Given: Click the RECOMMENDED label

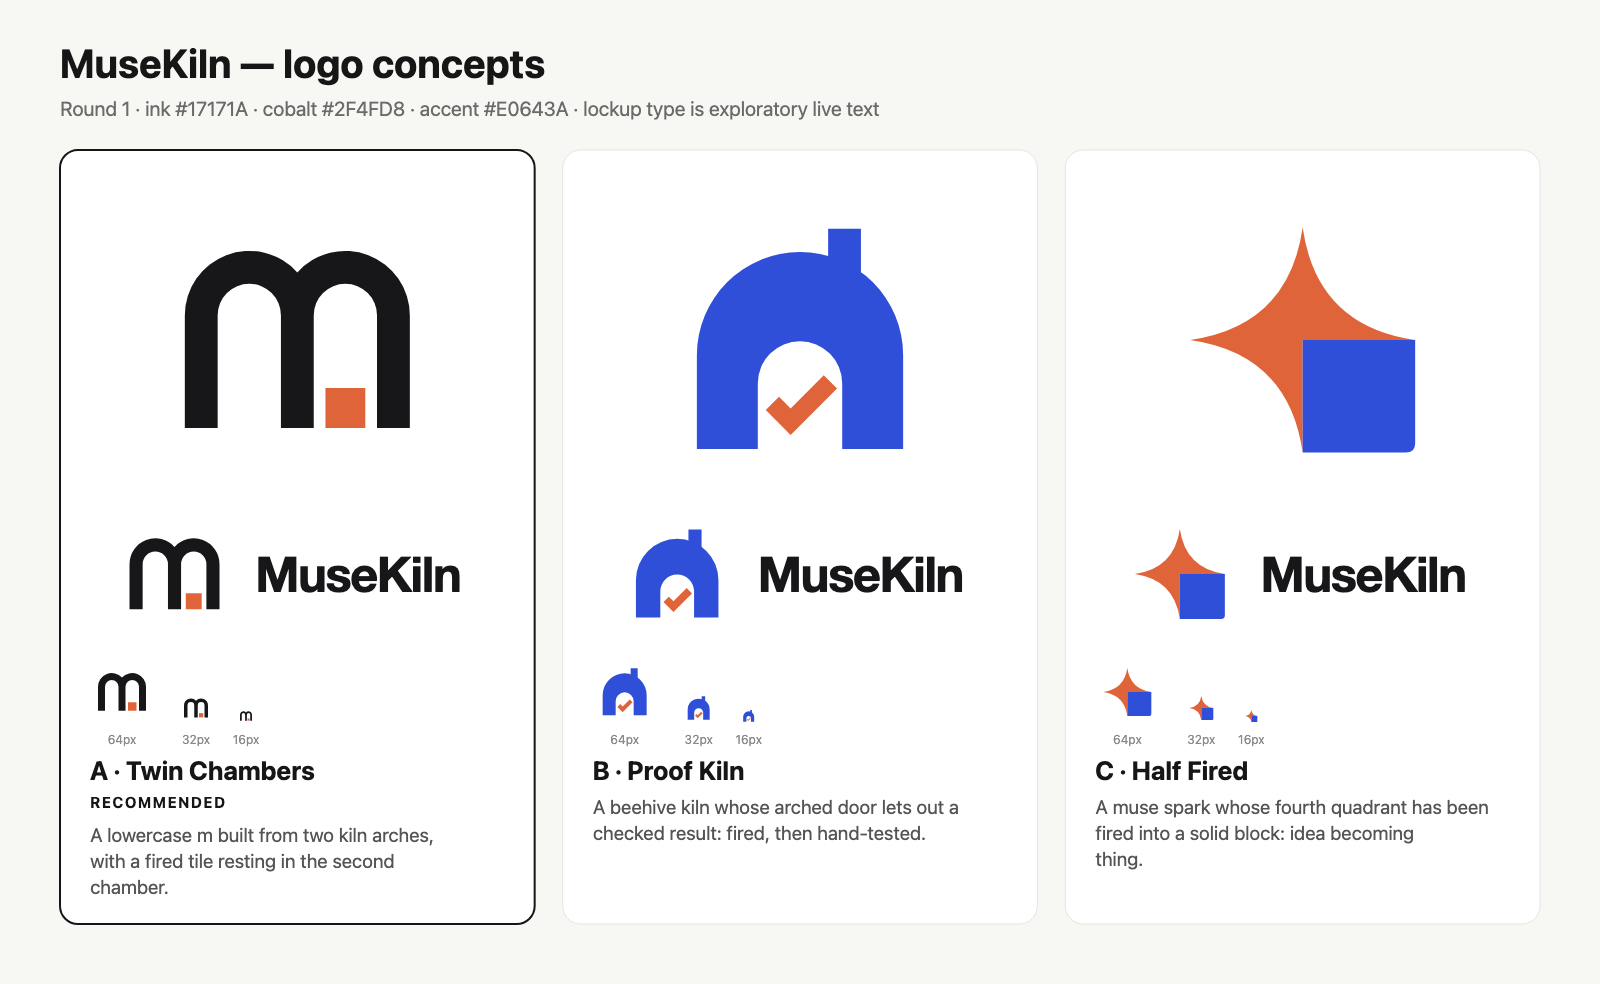Looking at the screenshot, I should pos(158,803).
